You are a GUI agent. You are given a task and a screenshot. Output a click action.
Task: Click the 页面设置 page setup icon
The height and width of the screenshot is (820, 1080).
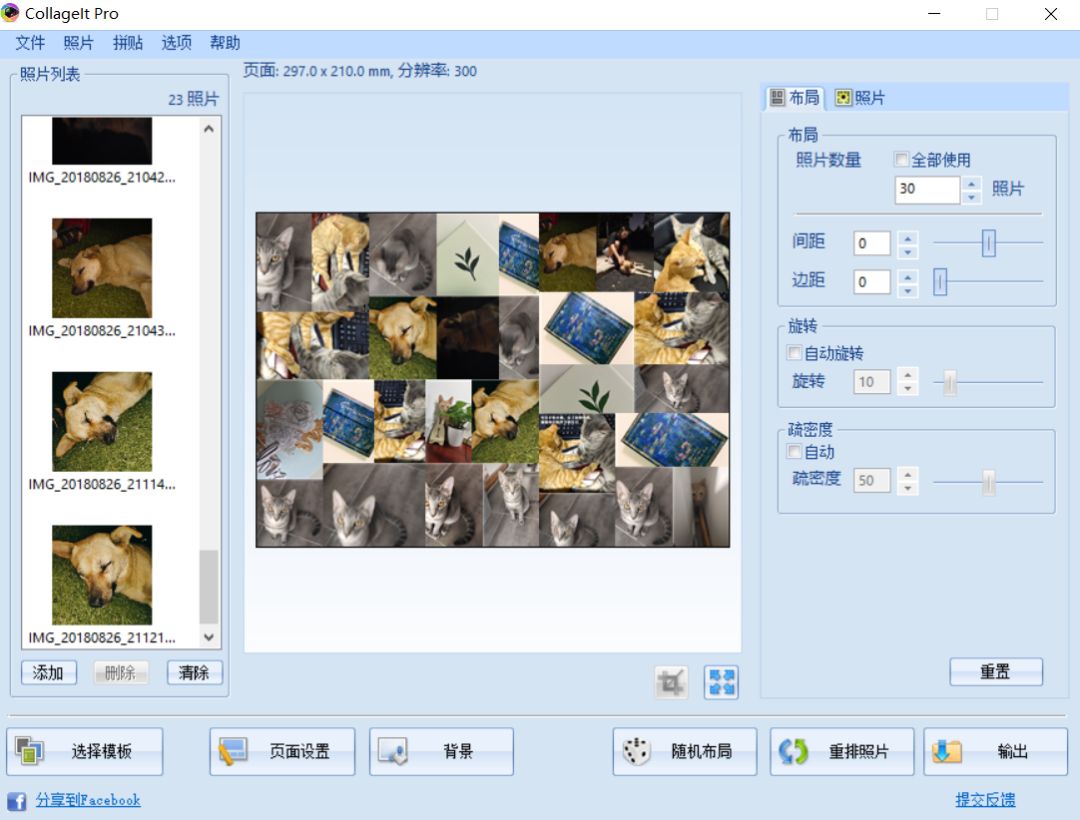[228, 751]
